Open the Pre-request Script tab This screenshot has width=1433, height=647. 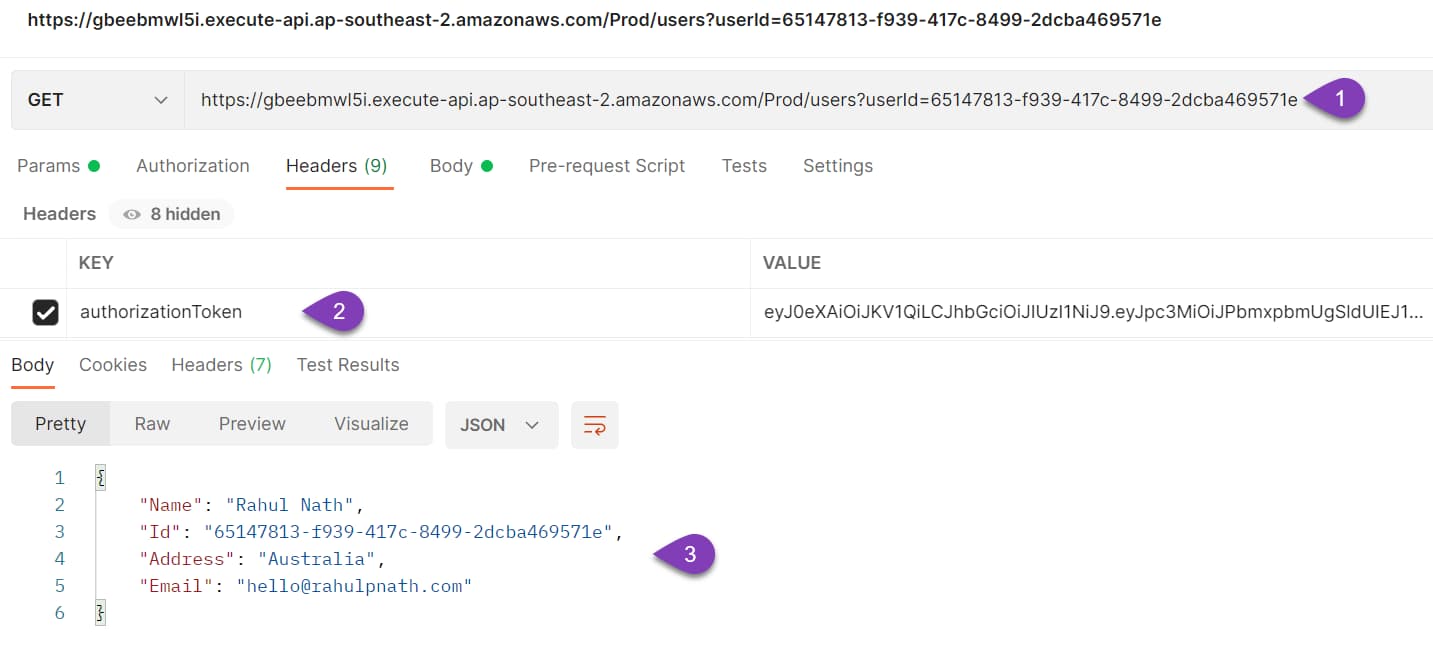coord(607,165)
